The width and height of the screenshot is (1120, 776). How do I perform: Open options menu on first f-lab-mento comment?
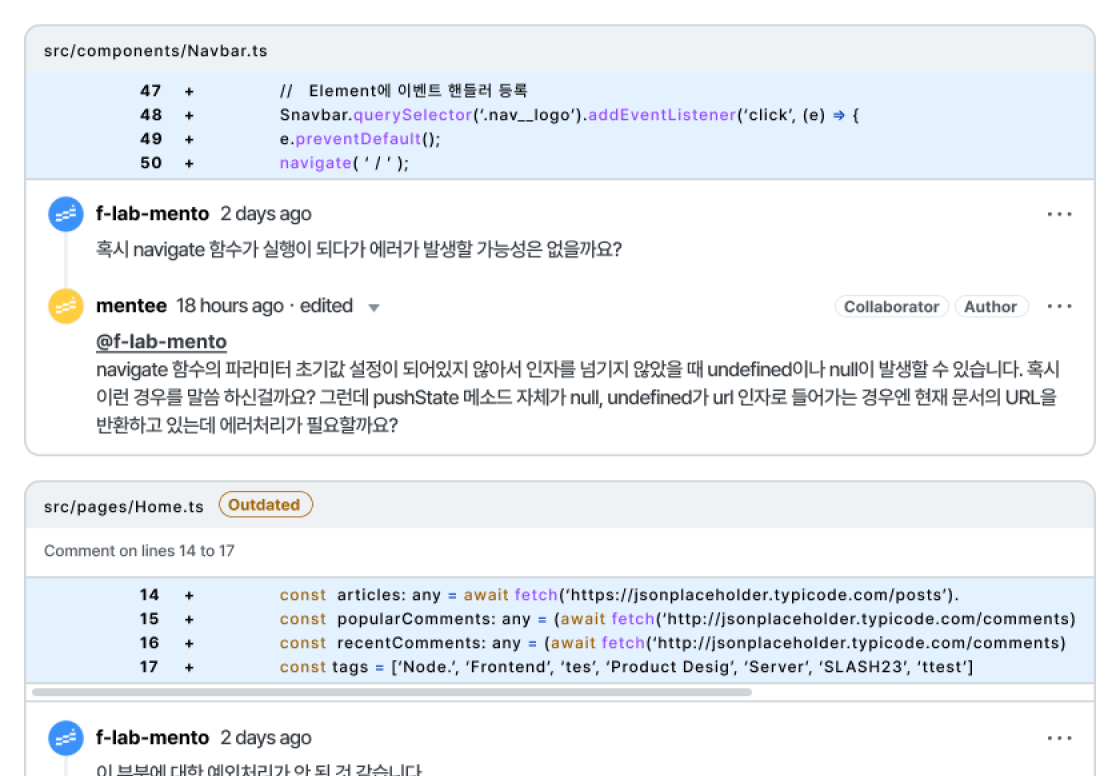coord(1059,214)
